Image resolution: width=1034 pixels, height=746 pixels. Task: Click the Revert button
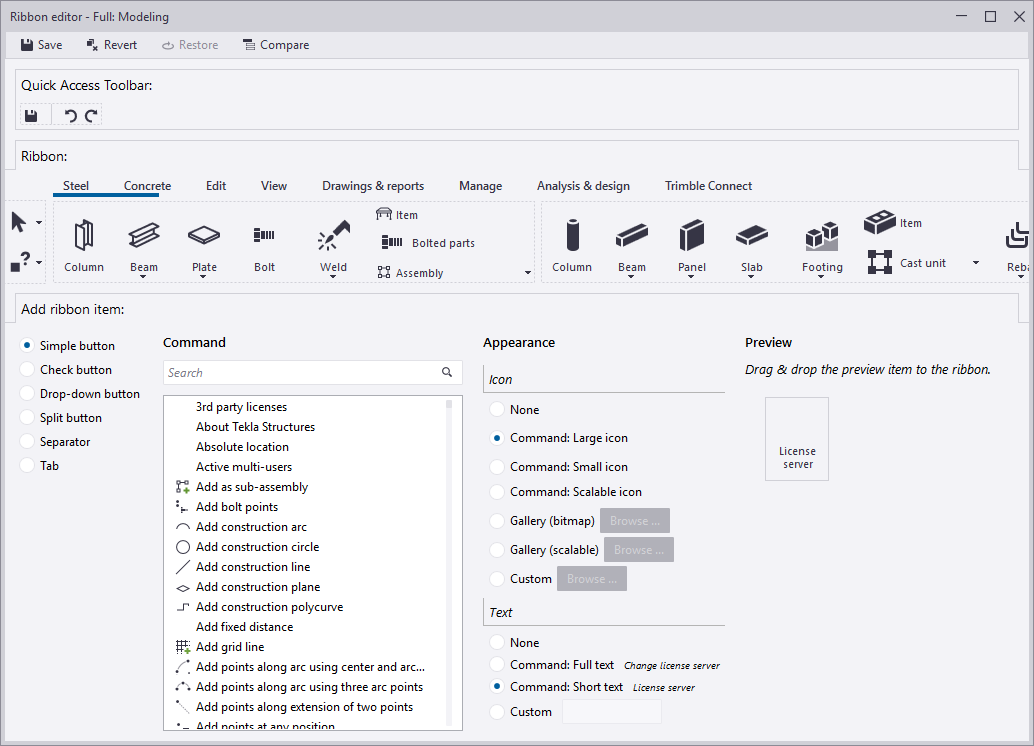111,45
